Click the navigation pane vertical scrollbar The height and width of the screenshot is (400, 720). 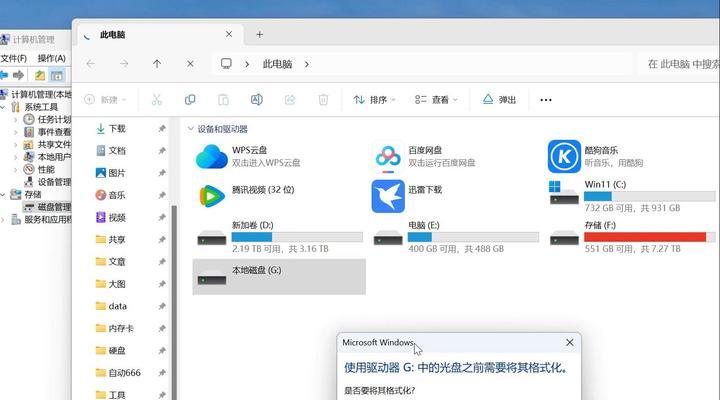[174, 303]
